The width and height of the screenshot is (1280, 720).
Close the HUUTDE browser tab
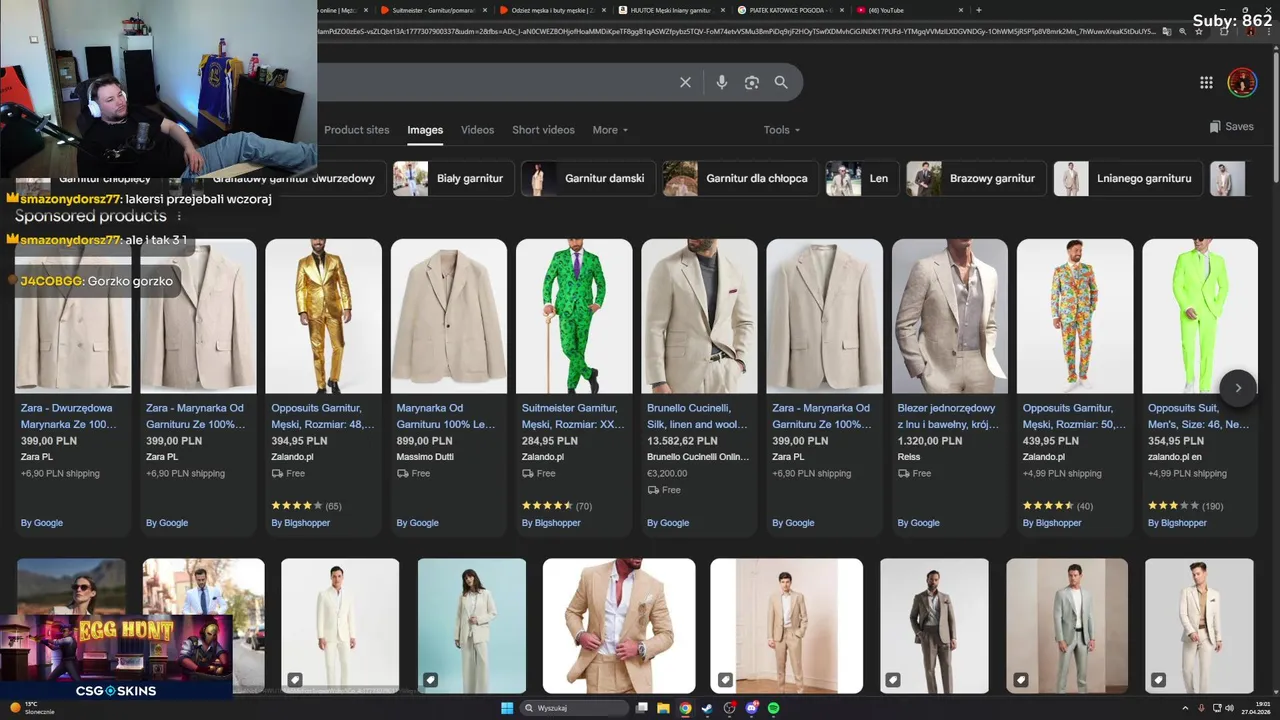(x=723, y=10)
